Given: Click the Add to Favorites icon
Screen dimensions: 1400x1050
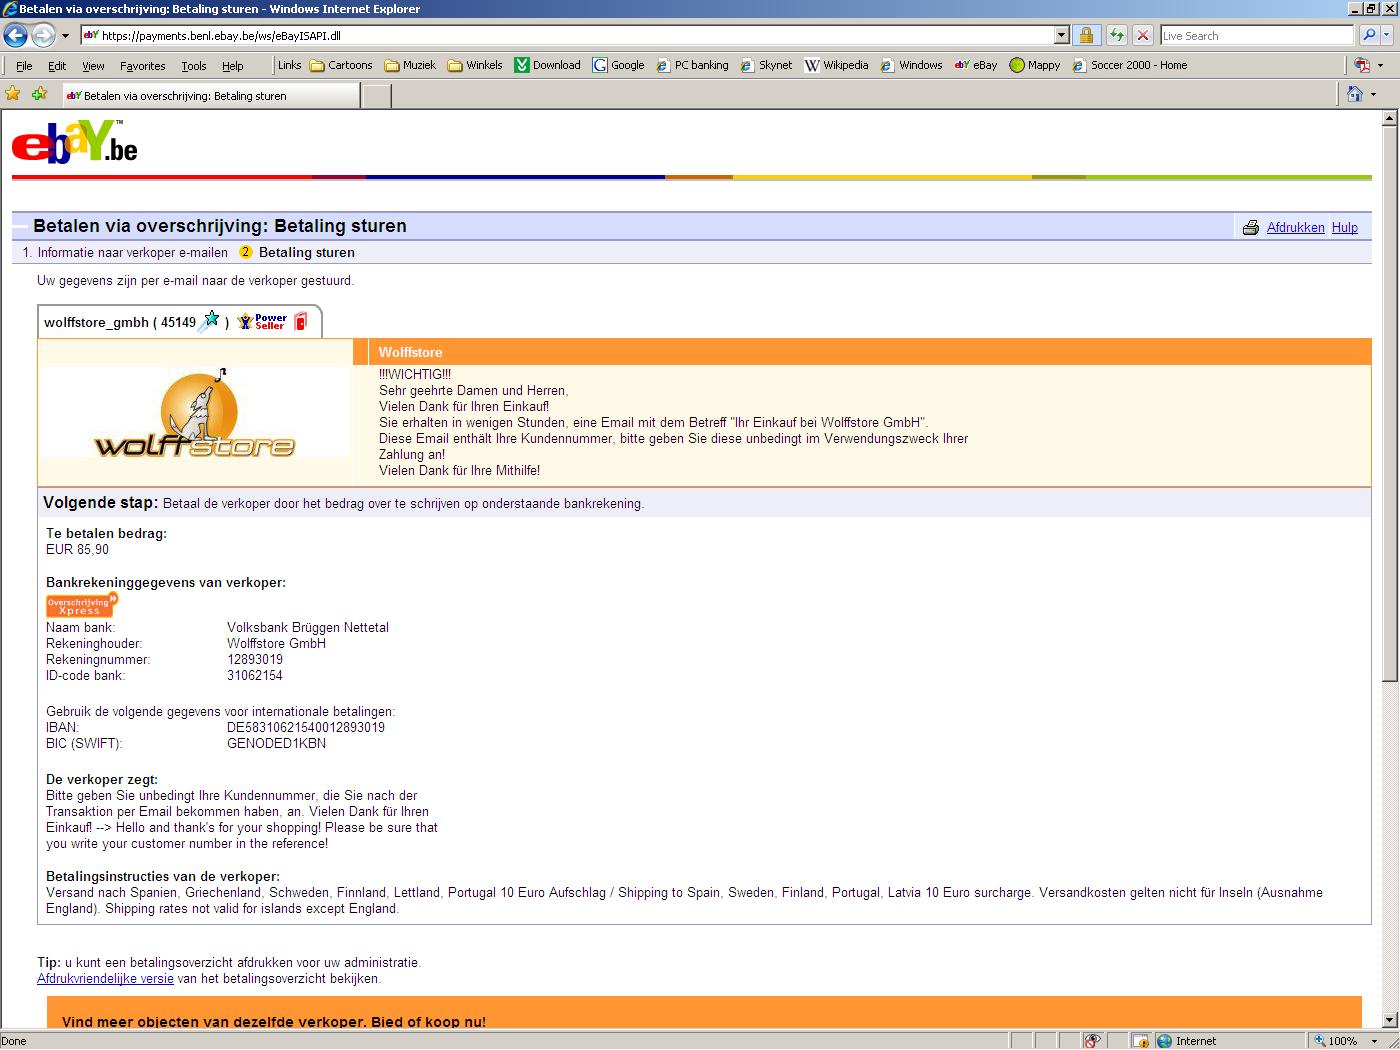Looking at the screenshot, I should 39,94.
